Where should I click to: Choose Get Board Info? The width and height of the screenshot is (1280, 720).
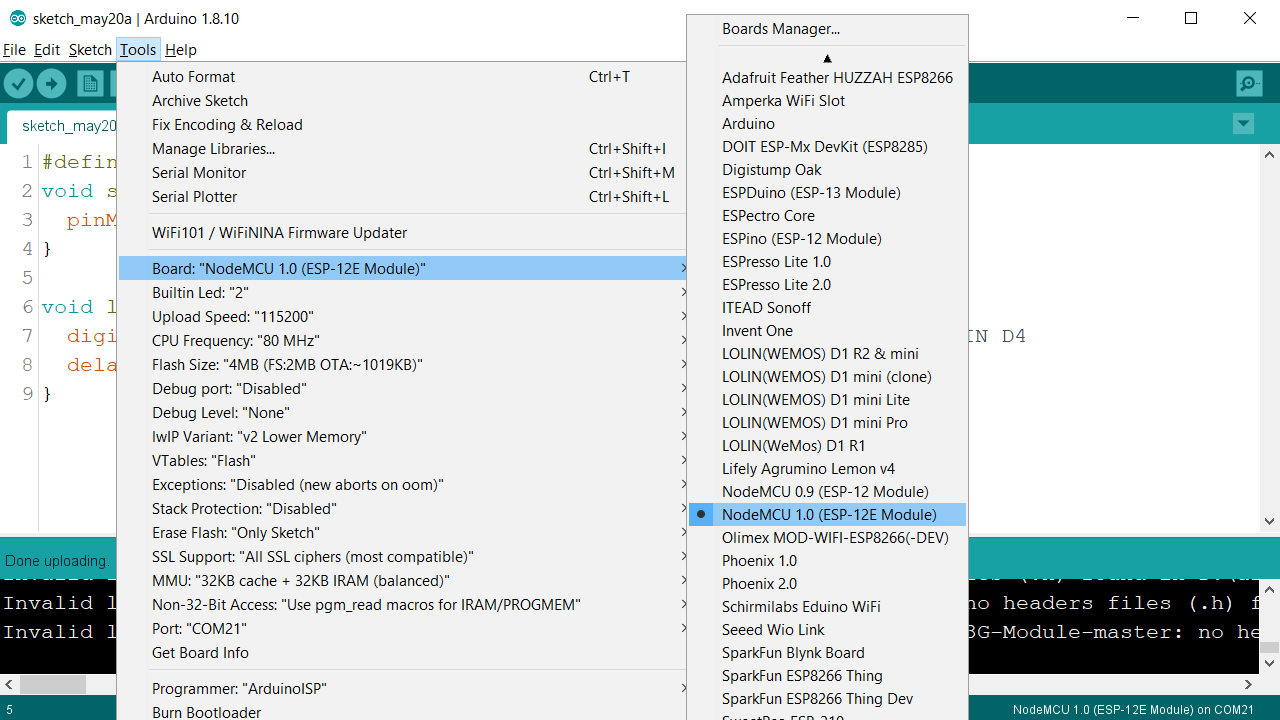coord(404,652)
